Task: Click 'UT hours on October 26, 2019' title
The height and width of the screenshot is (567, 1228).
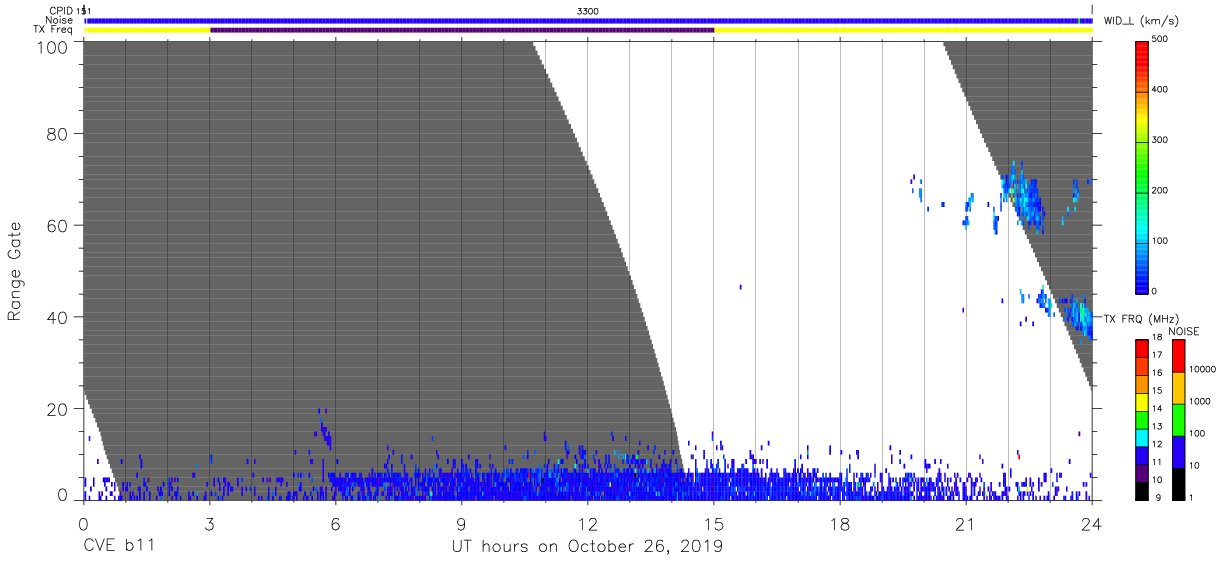Action: (x=587, y=546)
